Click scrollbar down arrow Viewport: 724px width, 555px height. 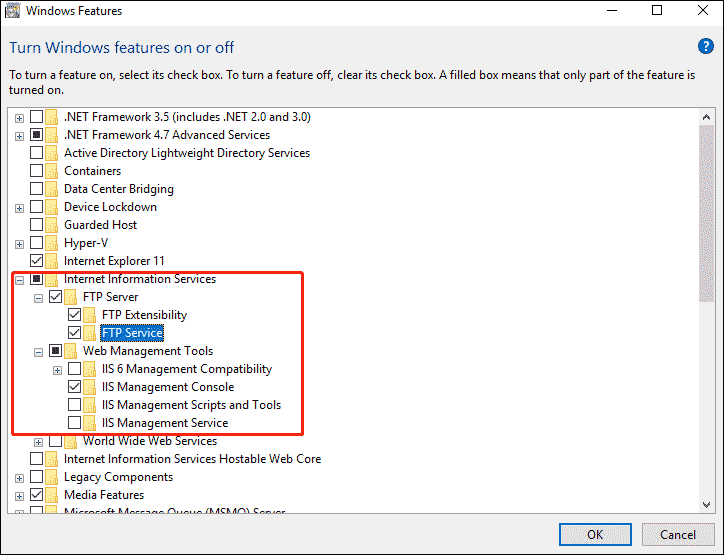point(706,505)
